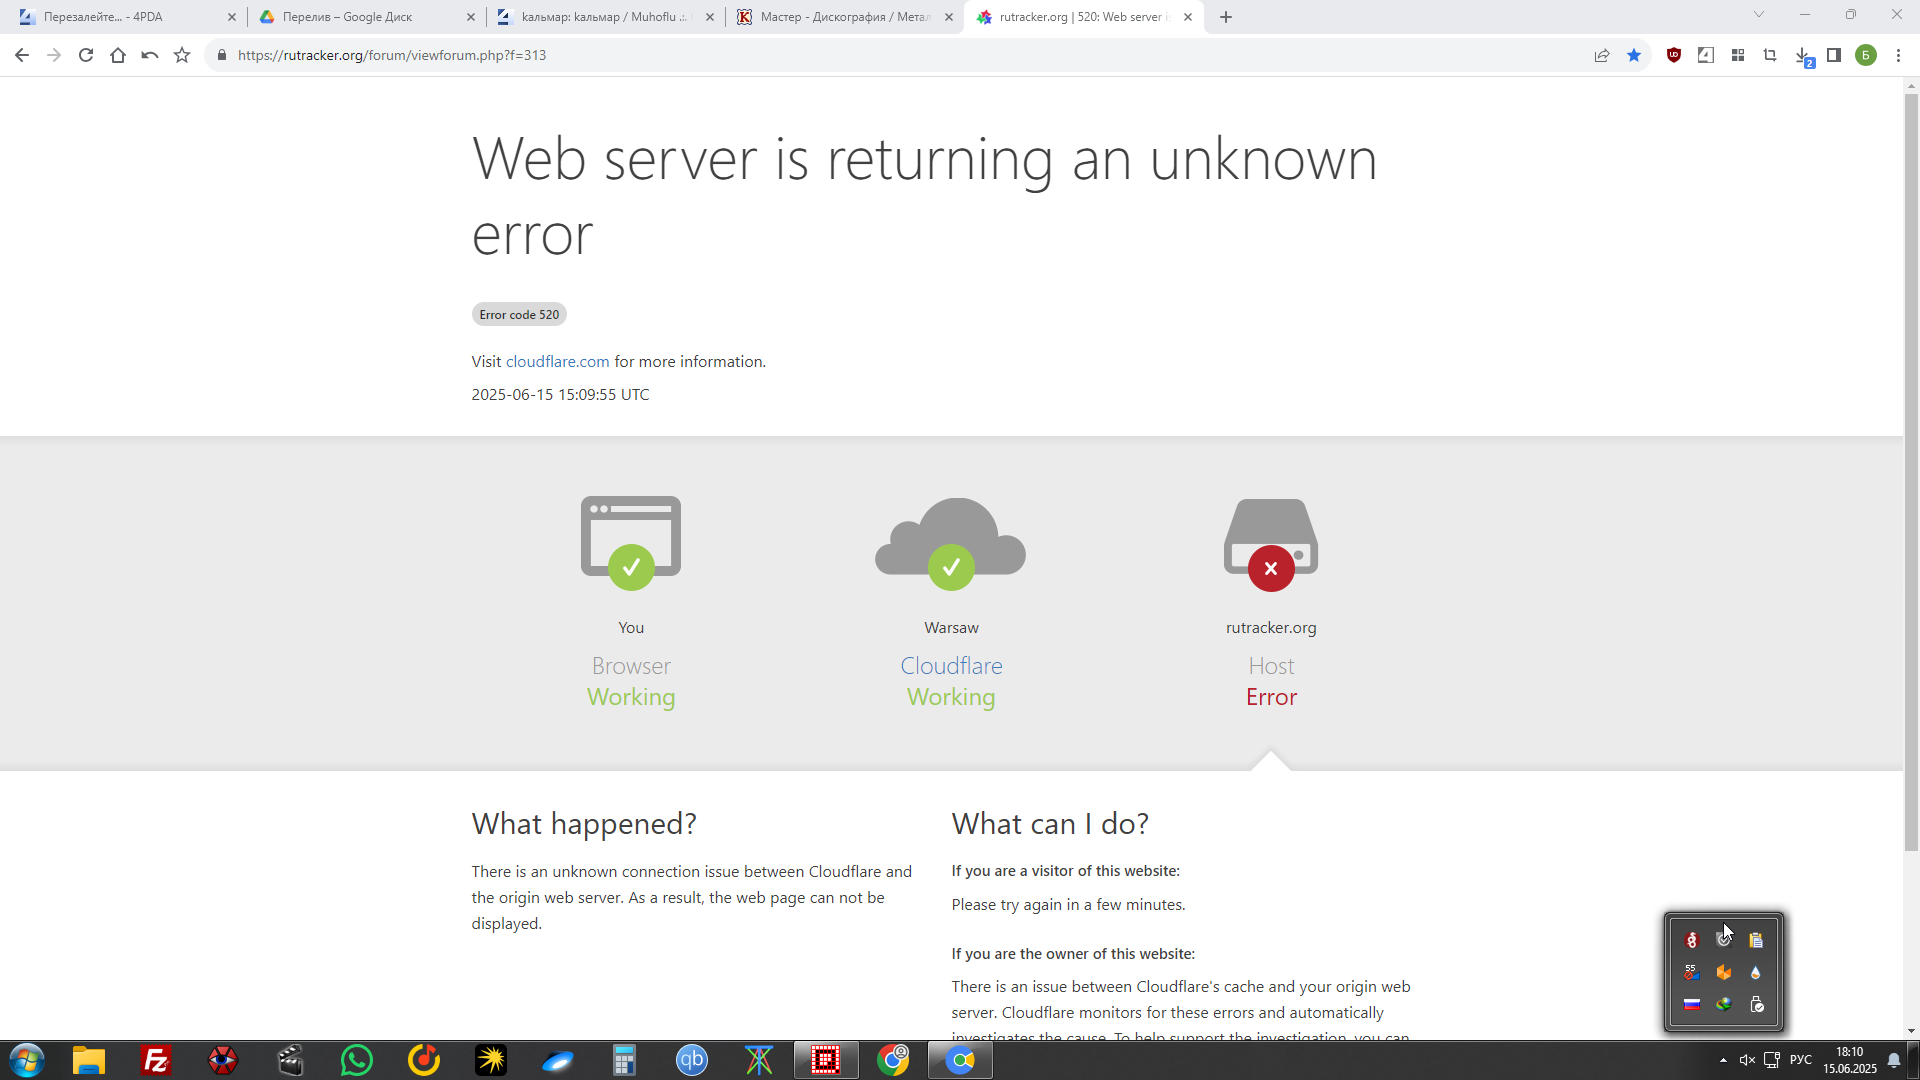
Task: Click the outlined star icon left of the address bar
Action: [182, 55]
